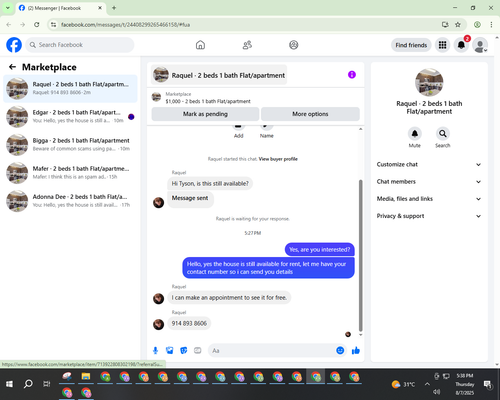Image resolution: width=500 pixels, height=400 pixels.
Task: Open the Chrome three-dot menu
Action: (491, 25)
